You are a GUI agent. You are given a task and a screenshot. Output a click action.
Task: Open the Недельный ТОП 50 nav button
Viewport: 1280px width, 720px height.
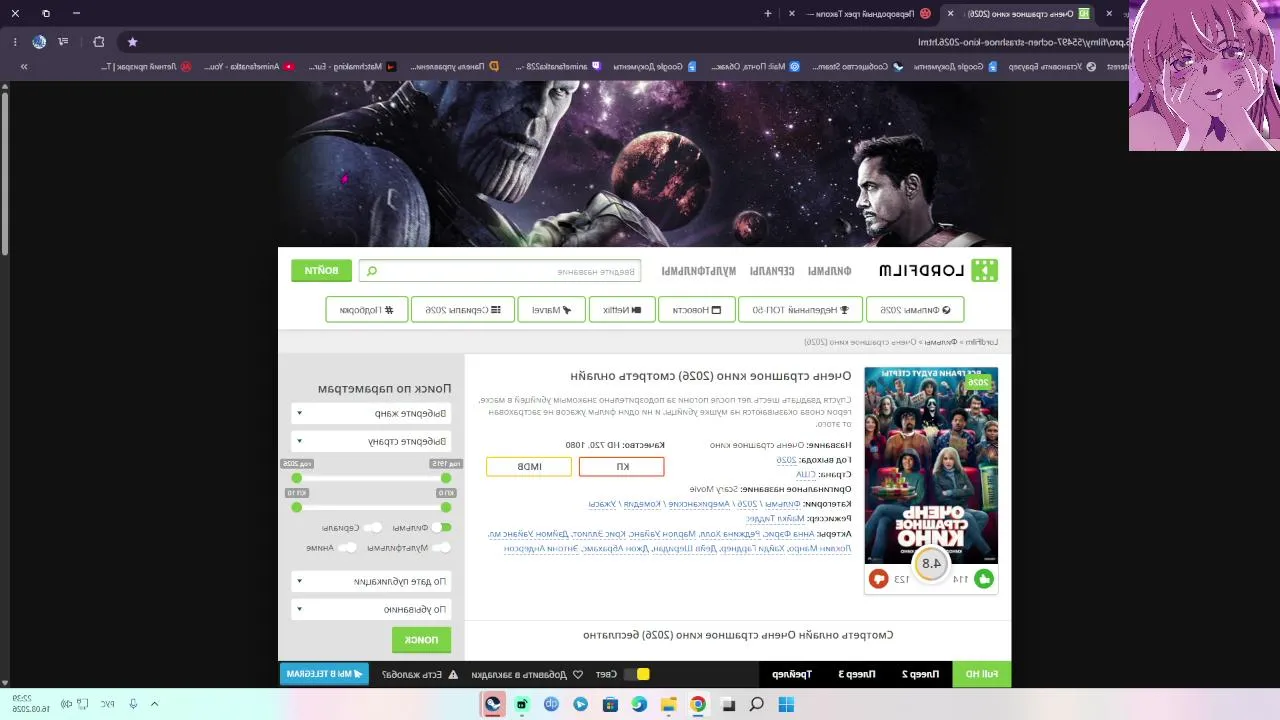[x=801, y=310]
